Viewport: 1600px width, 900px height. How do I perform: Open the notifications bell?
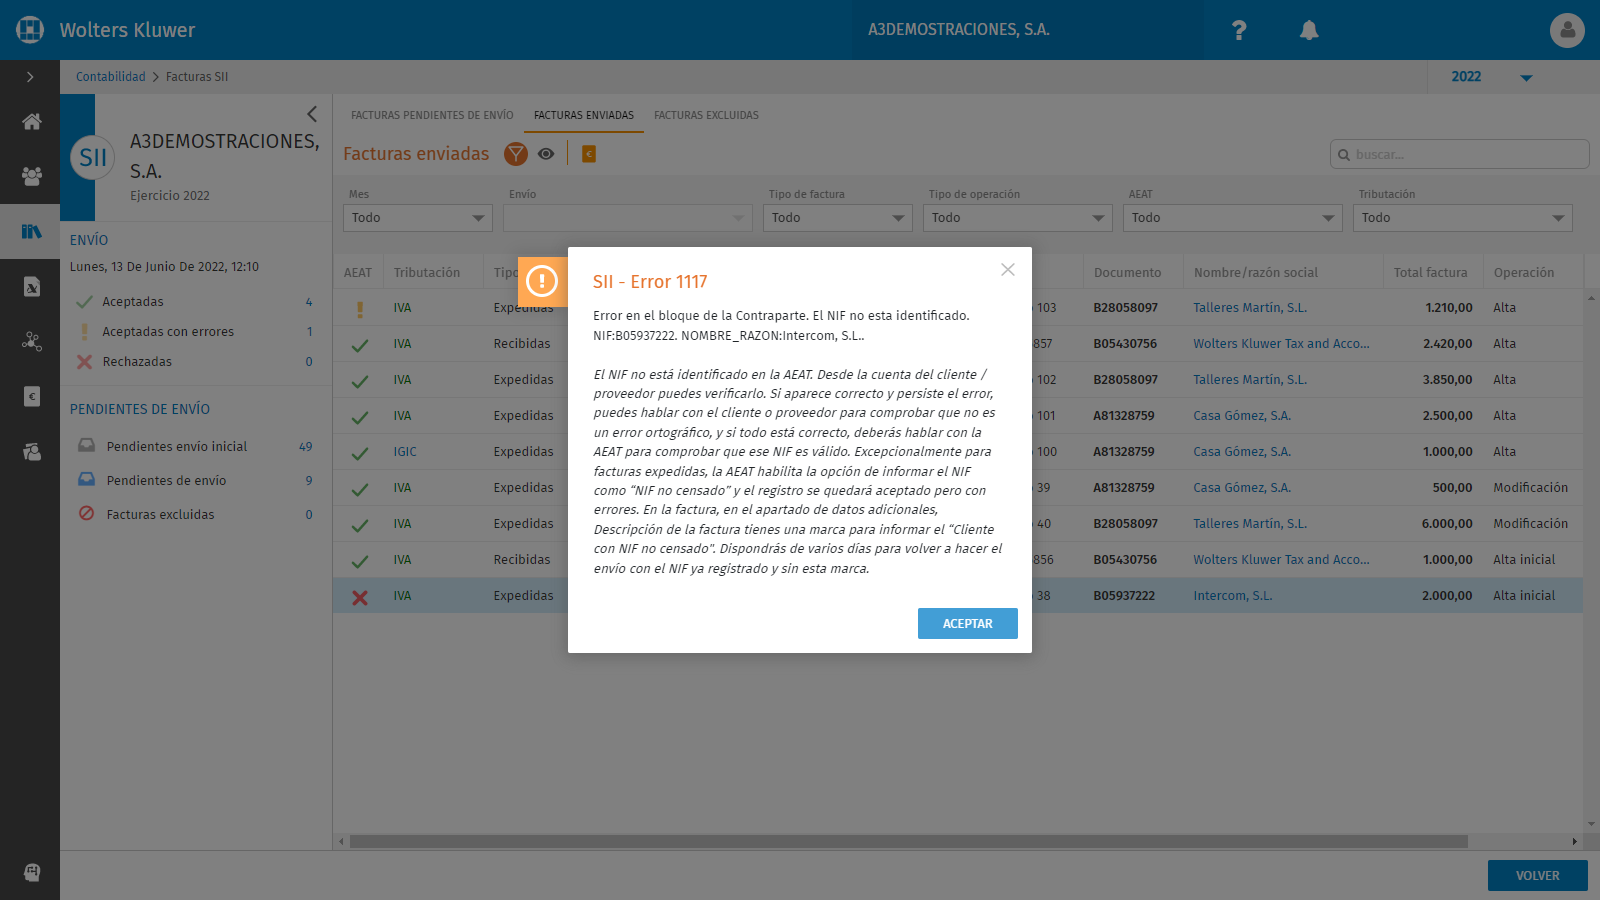coord(1309,30)
